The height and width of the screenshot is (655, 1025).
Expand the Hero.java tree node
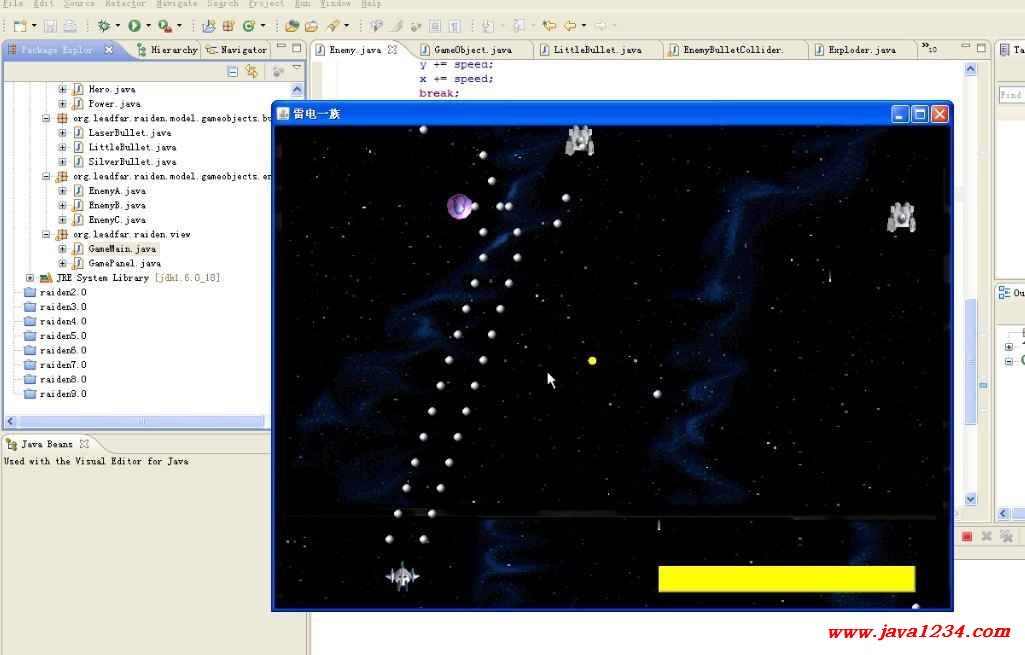click(x=62, y=89)
